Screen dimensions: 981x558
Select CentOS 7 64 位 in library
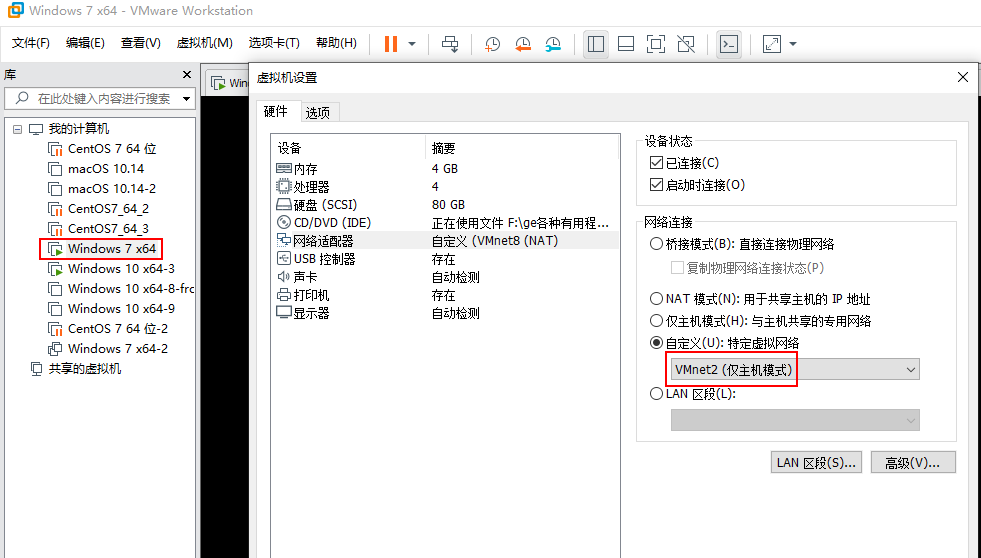pos(103,149)
